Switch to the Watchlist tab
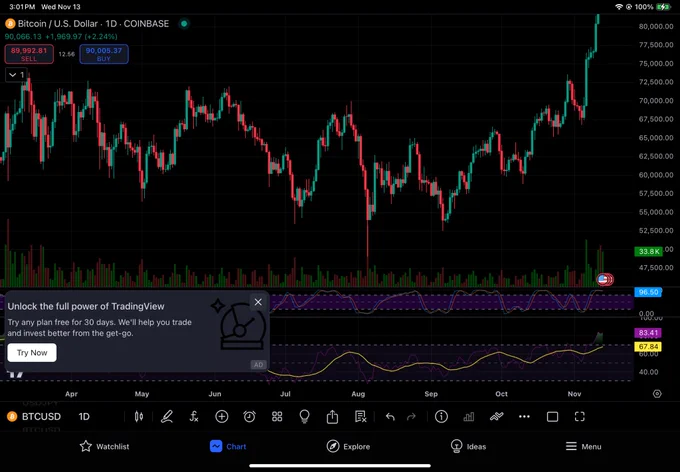The image size is (680, 472). (x=104, y=446)
